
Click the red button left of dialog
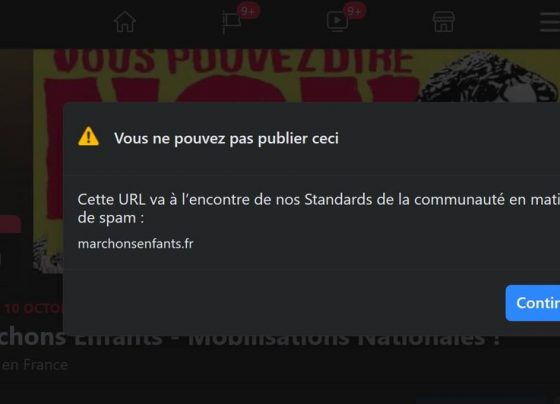pyautogui.click(x=10, y=224)
